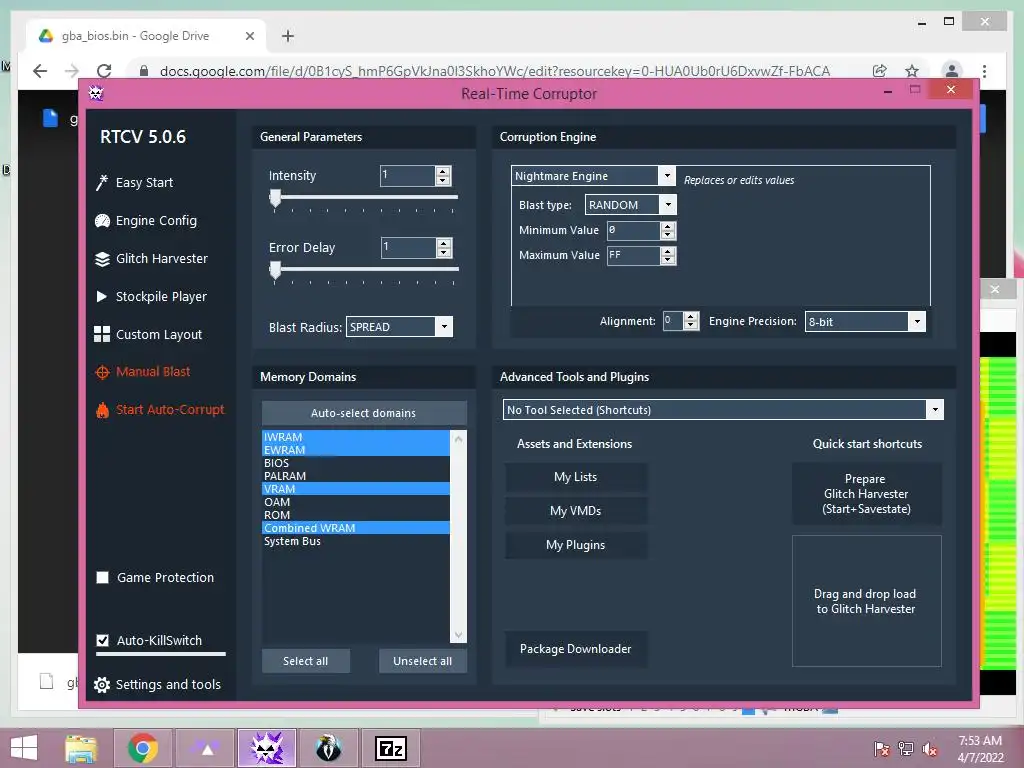Reload the Chrome page

click(104, 71)
